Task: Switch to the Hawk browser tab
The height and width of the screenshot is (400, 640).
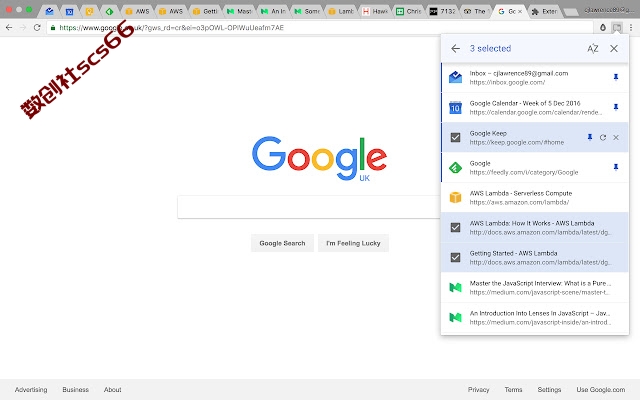Action: click(x=375, y=11)
